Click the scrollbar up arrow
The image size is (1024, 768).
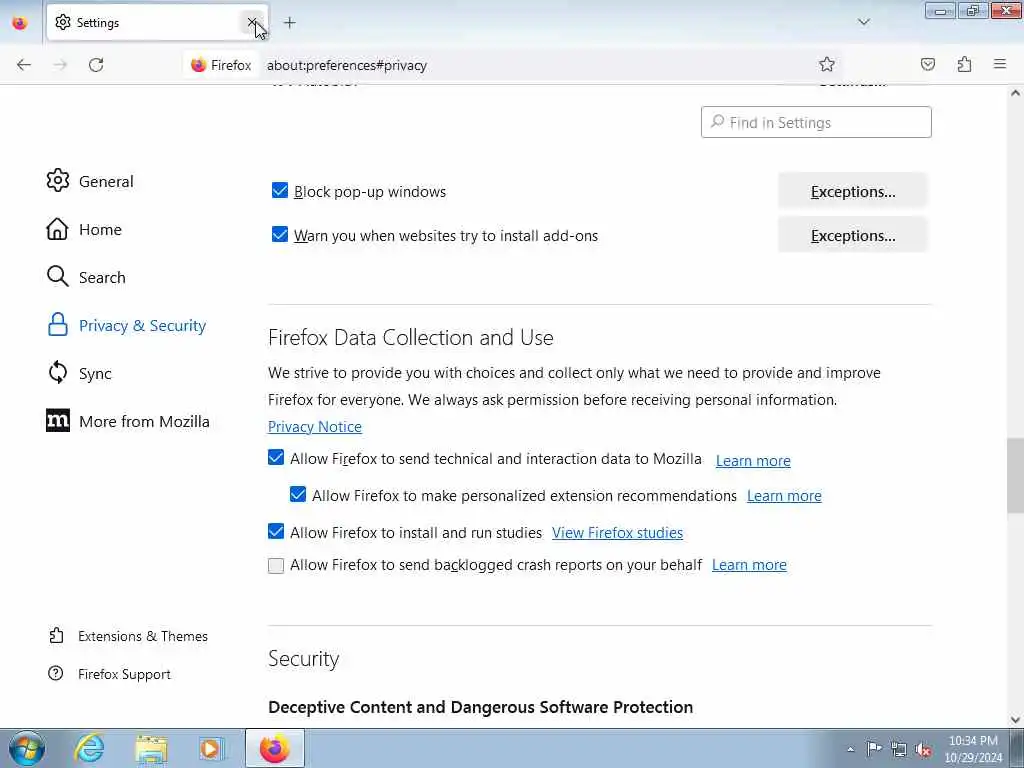[1015, 93]
